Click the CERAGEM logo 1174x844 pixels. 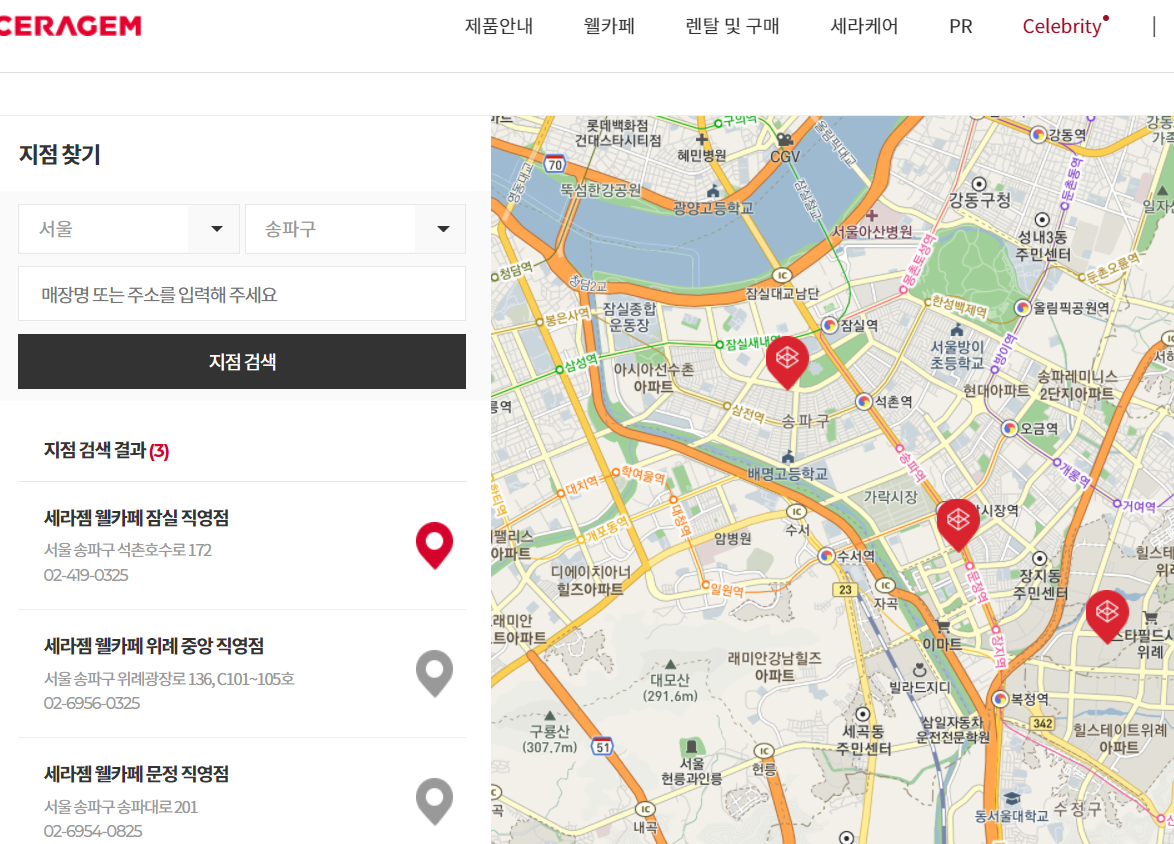(70, 26)
